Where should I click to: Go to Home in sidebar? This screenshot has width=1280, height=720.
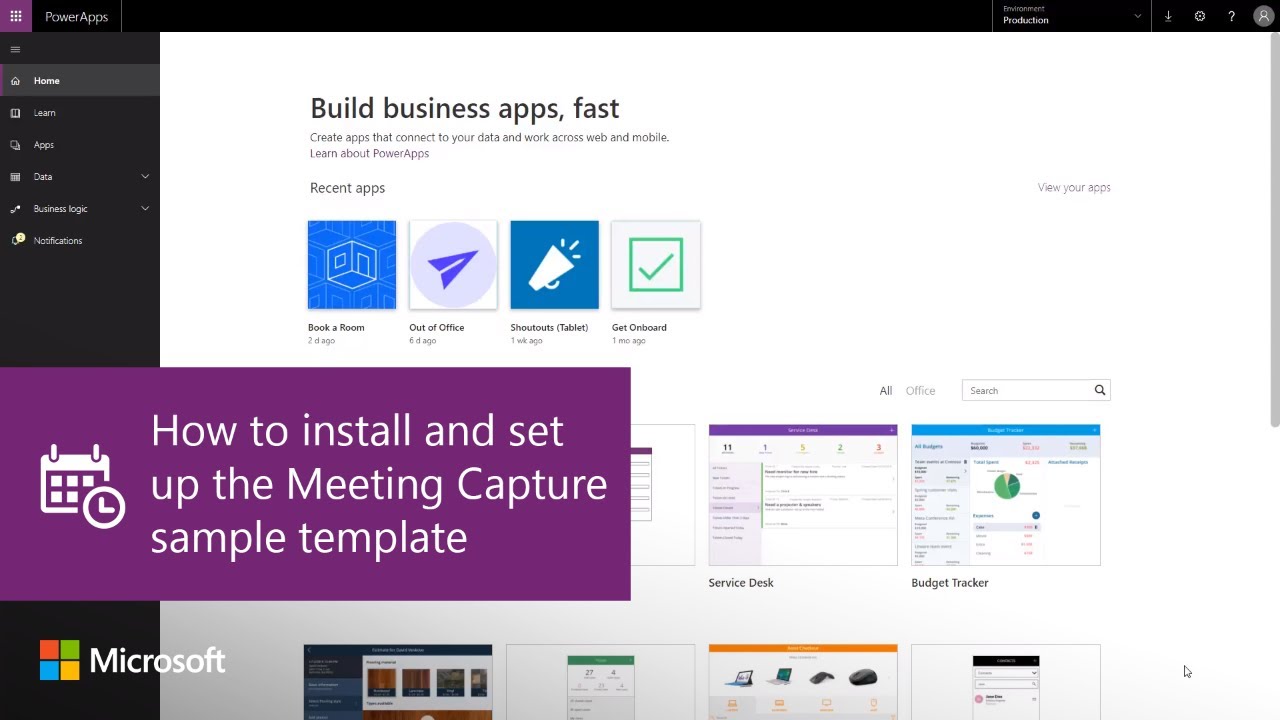click(80, 81)
